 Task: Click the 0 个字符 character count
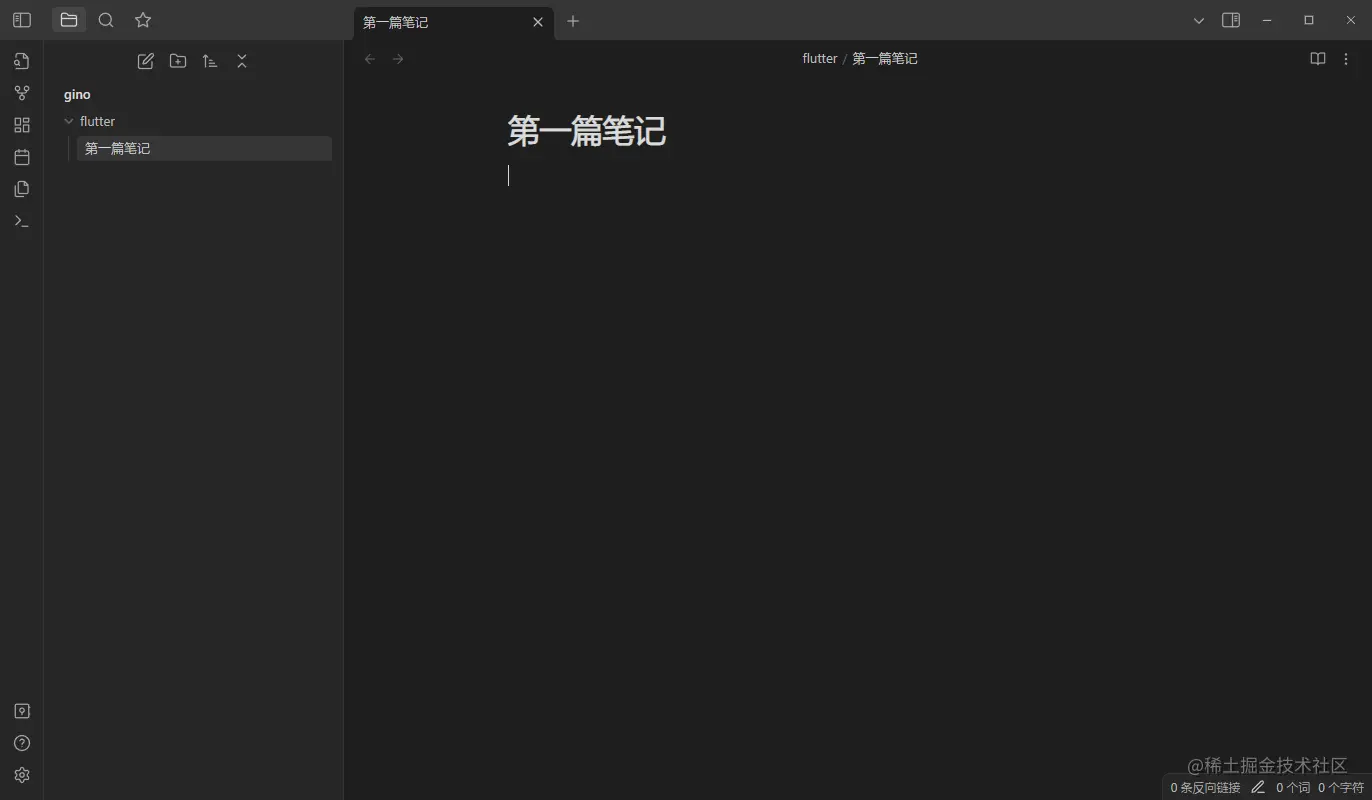1341,788
